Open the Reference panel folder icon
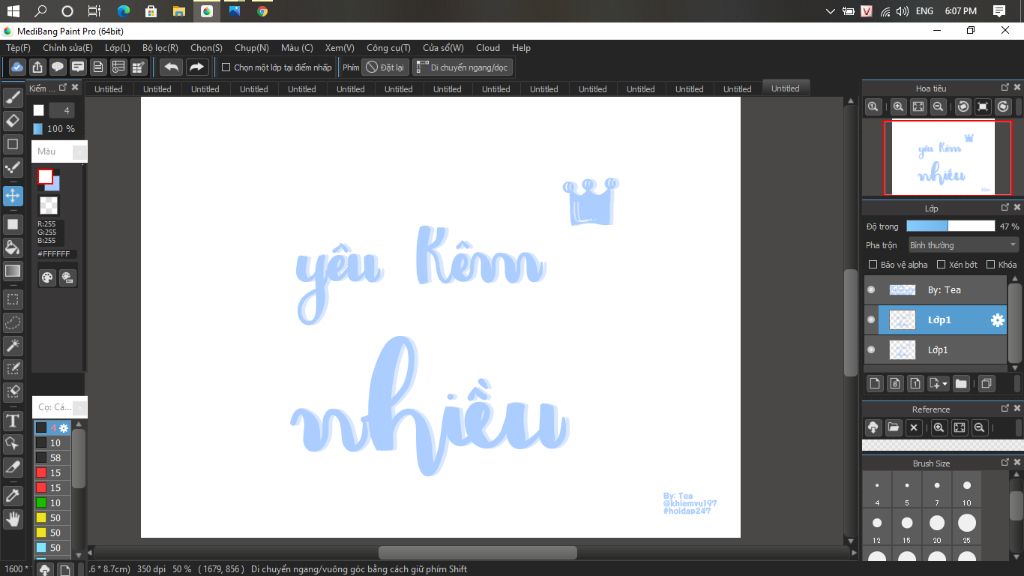Viewport: 1024px width, 576px height. (893, 428)
